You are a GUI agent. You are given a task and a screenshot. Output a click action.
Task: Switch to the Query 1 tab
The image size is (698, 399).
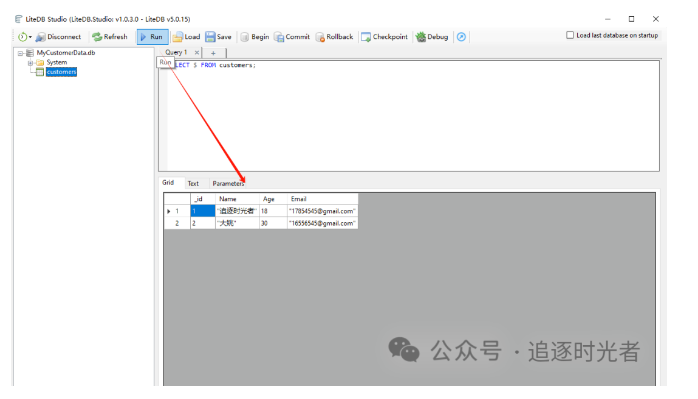tap(176, 53)
